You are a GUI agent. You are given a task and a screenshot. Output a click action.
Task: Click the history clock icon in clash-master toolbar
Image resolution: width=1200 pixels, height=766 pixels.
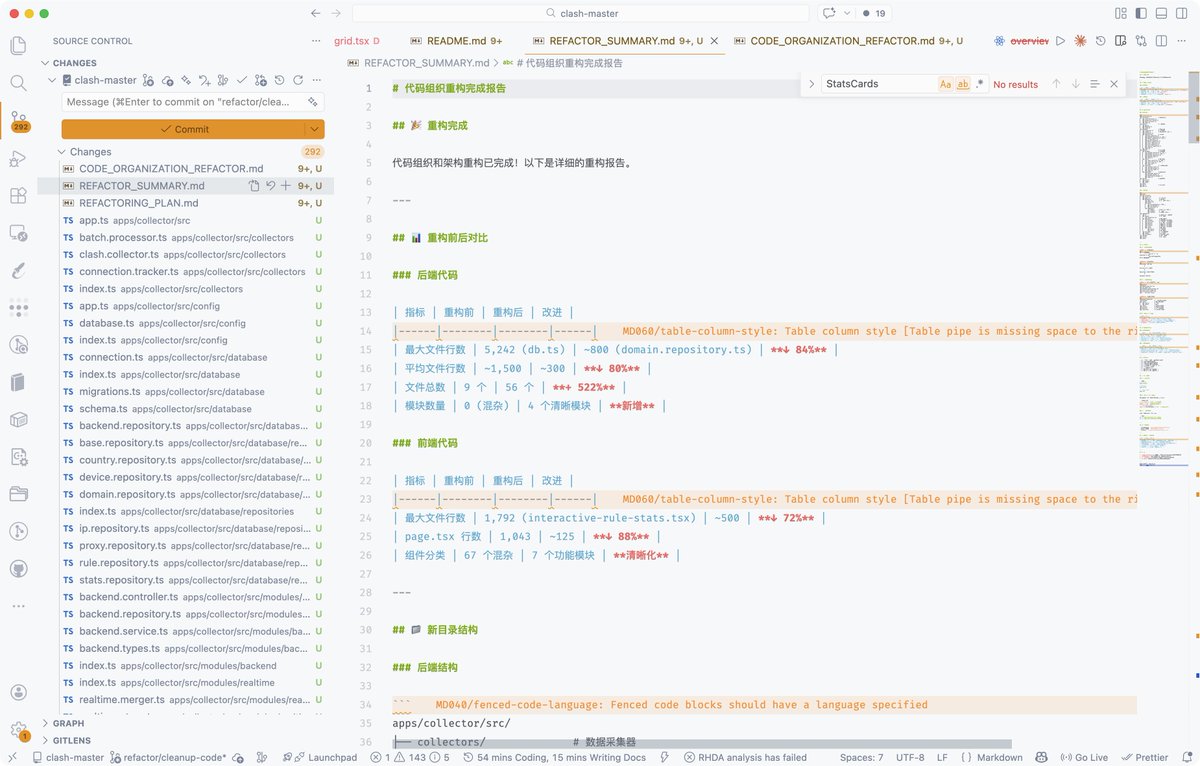[x=280, y=80]
